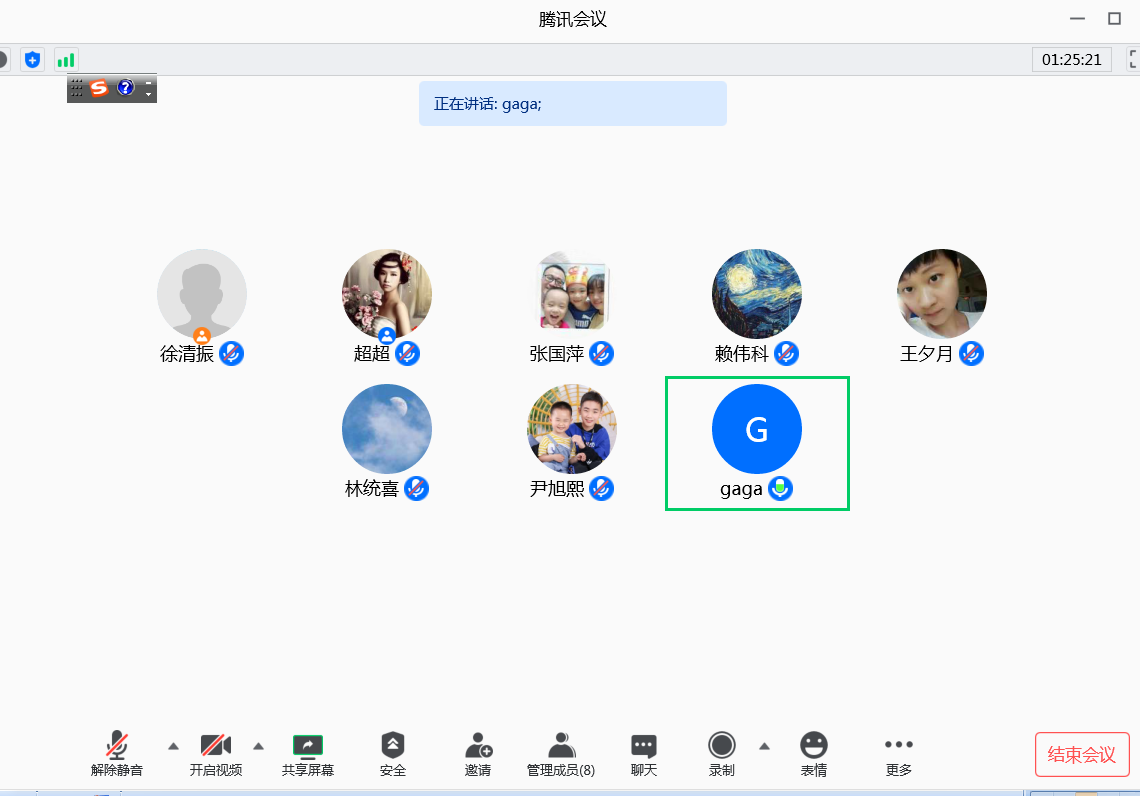
Task: Open Manage Members (管理成员) panel
Action: [561, 746]
